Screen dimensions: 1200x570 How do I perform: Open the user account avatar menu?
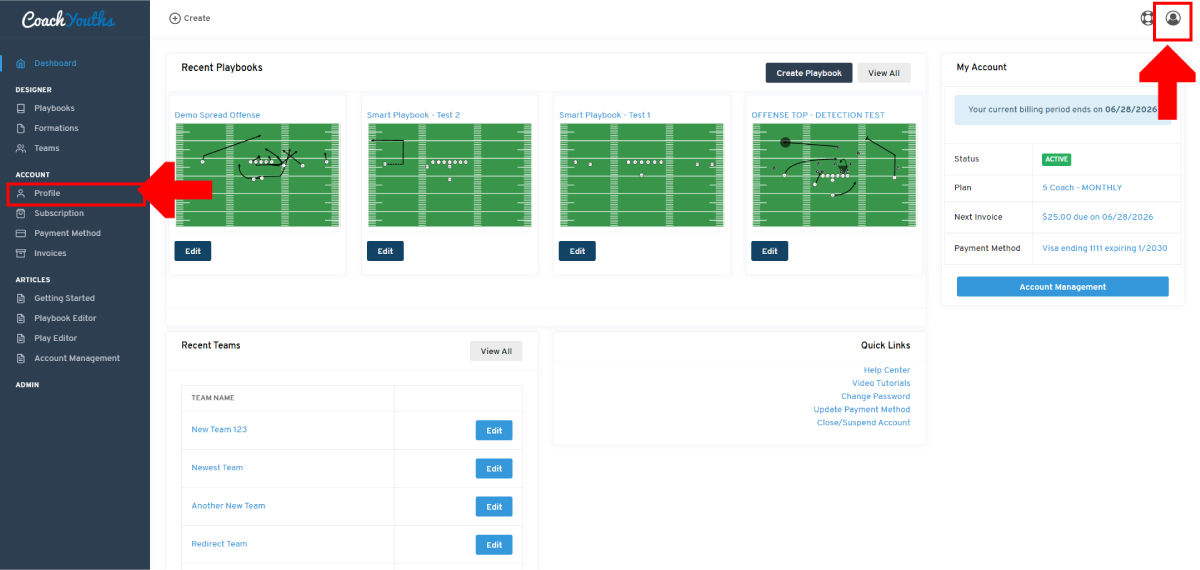[x=1173, y=18]
